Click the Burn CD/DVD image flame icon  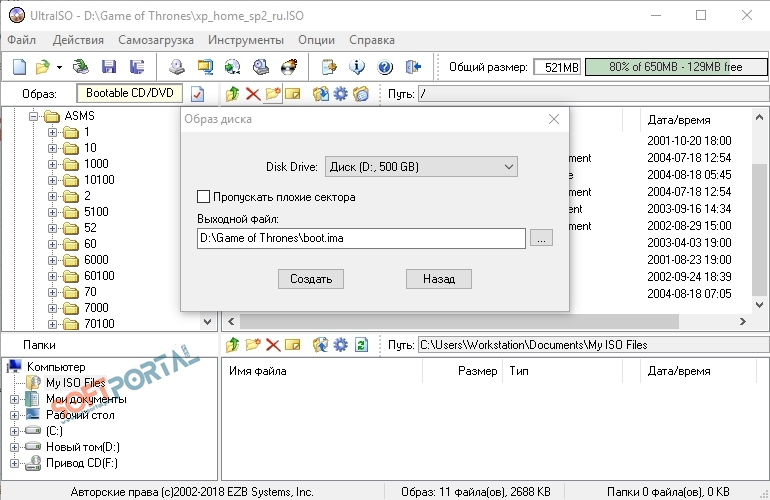(x=289, y=66)
